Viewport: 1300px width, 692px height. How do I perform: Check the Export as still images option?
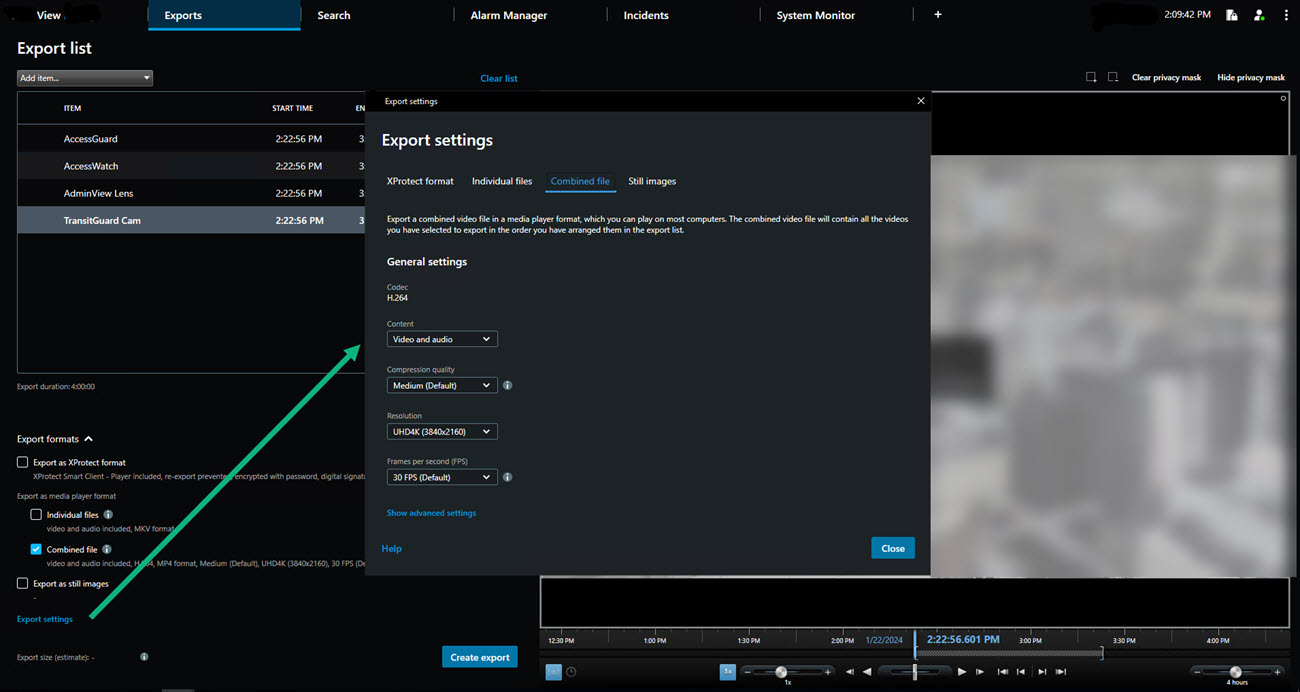(x=22, y=583)
